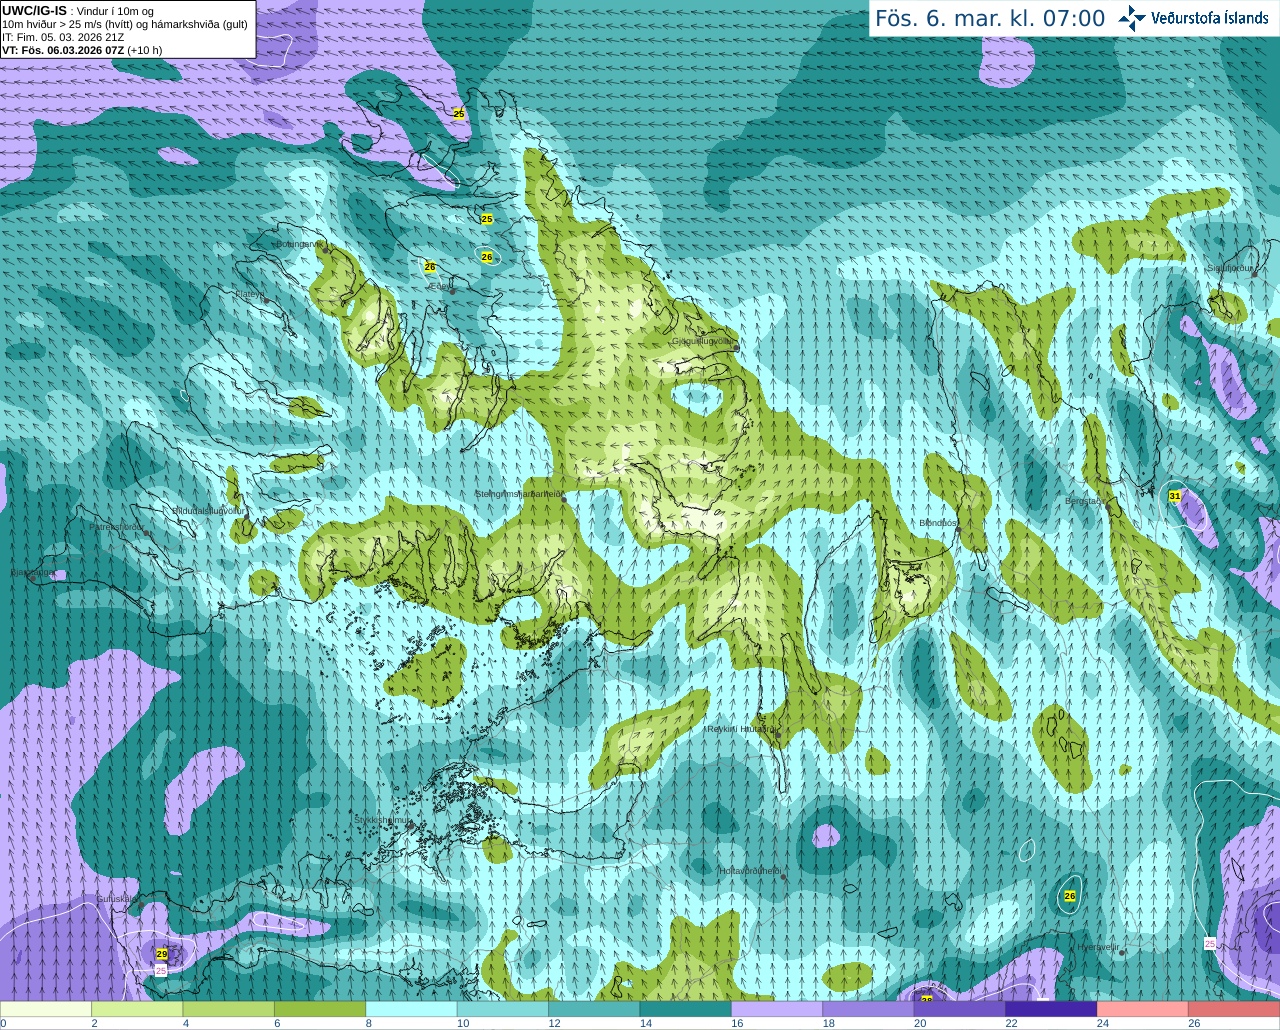The width and height of the screenshot is (1280, 1030).
Task: Click the legend scale value 8
Action: (x=369, y=1023)
